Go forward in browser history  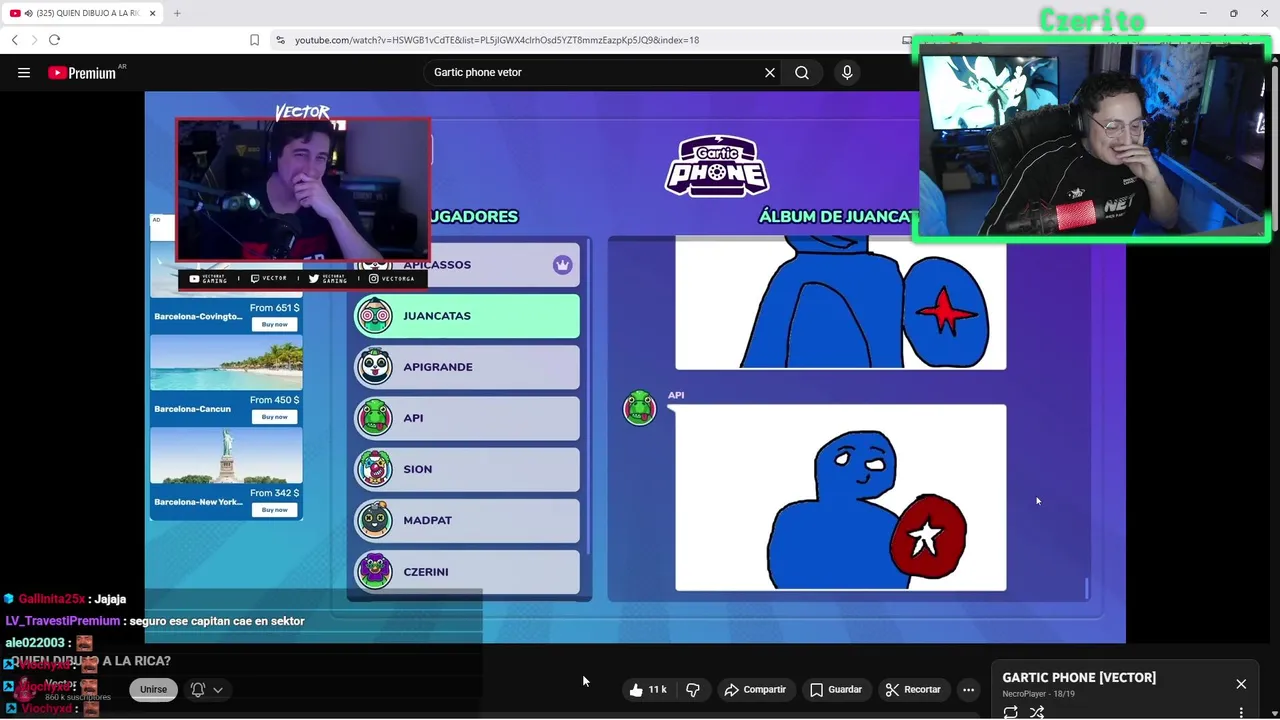pos(34,40)
